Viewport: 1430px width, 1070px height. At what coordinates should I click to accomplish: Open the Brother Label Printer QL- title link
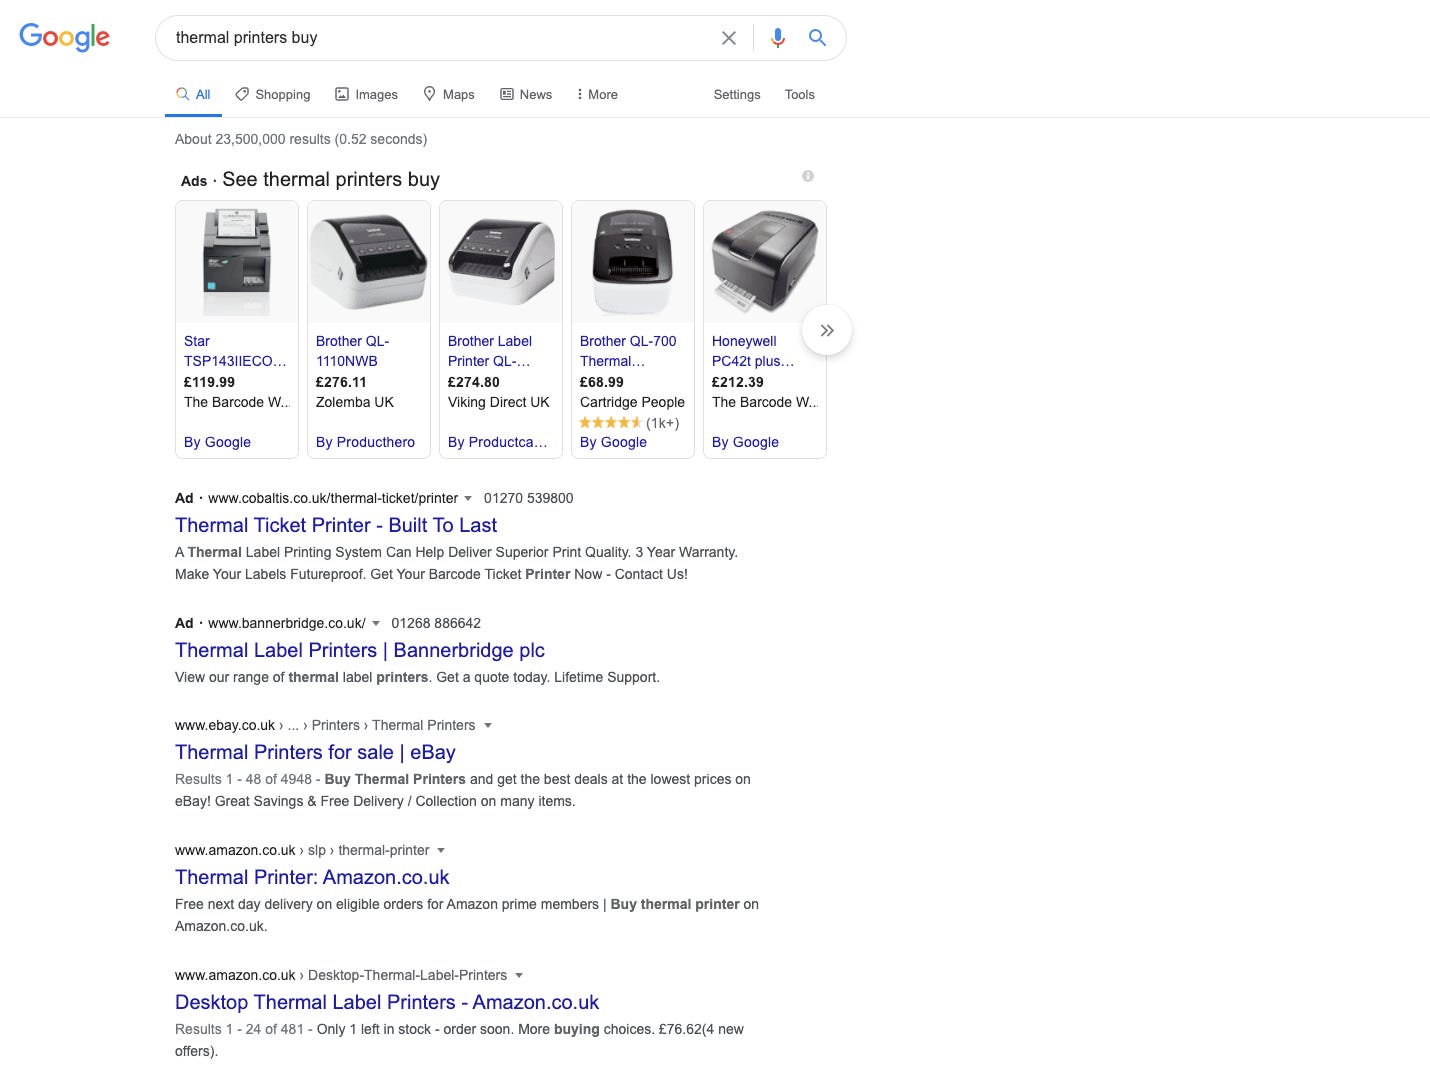pyautogui.click(x=490, y=351)
